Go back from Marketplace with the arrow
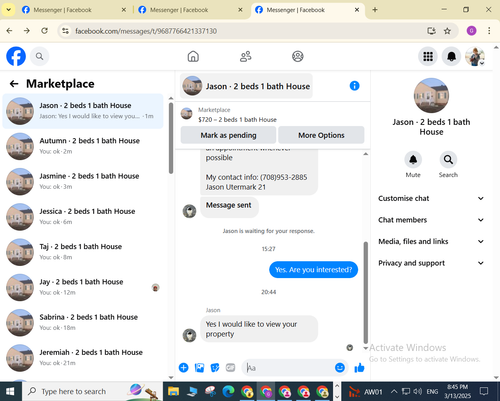This screenshot has height=401, width=500. [14, 84]
